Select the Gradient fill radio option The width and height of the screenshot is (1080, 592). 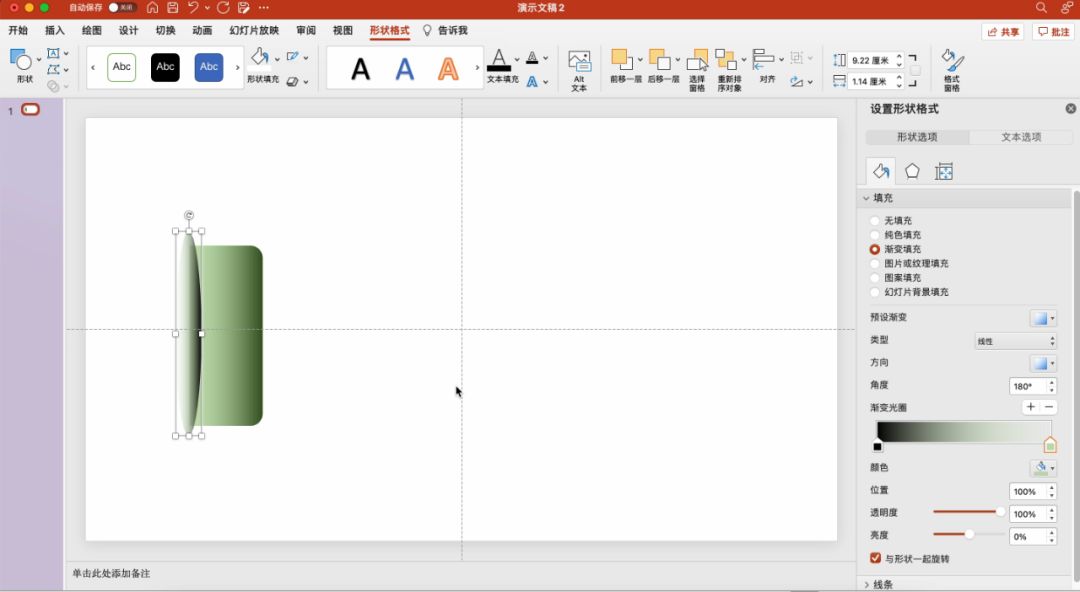[x=875, y=249]
